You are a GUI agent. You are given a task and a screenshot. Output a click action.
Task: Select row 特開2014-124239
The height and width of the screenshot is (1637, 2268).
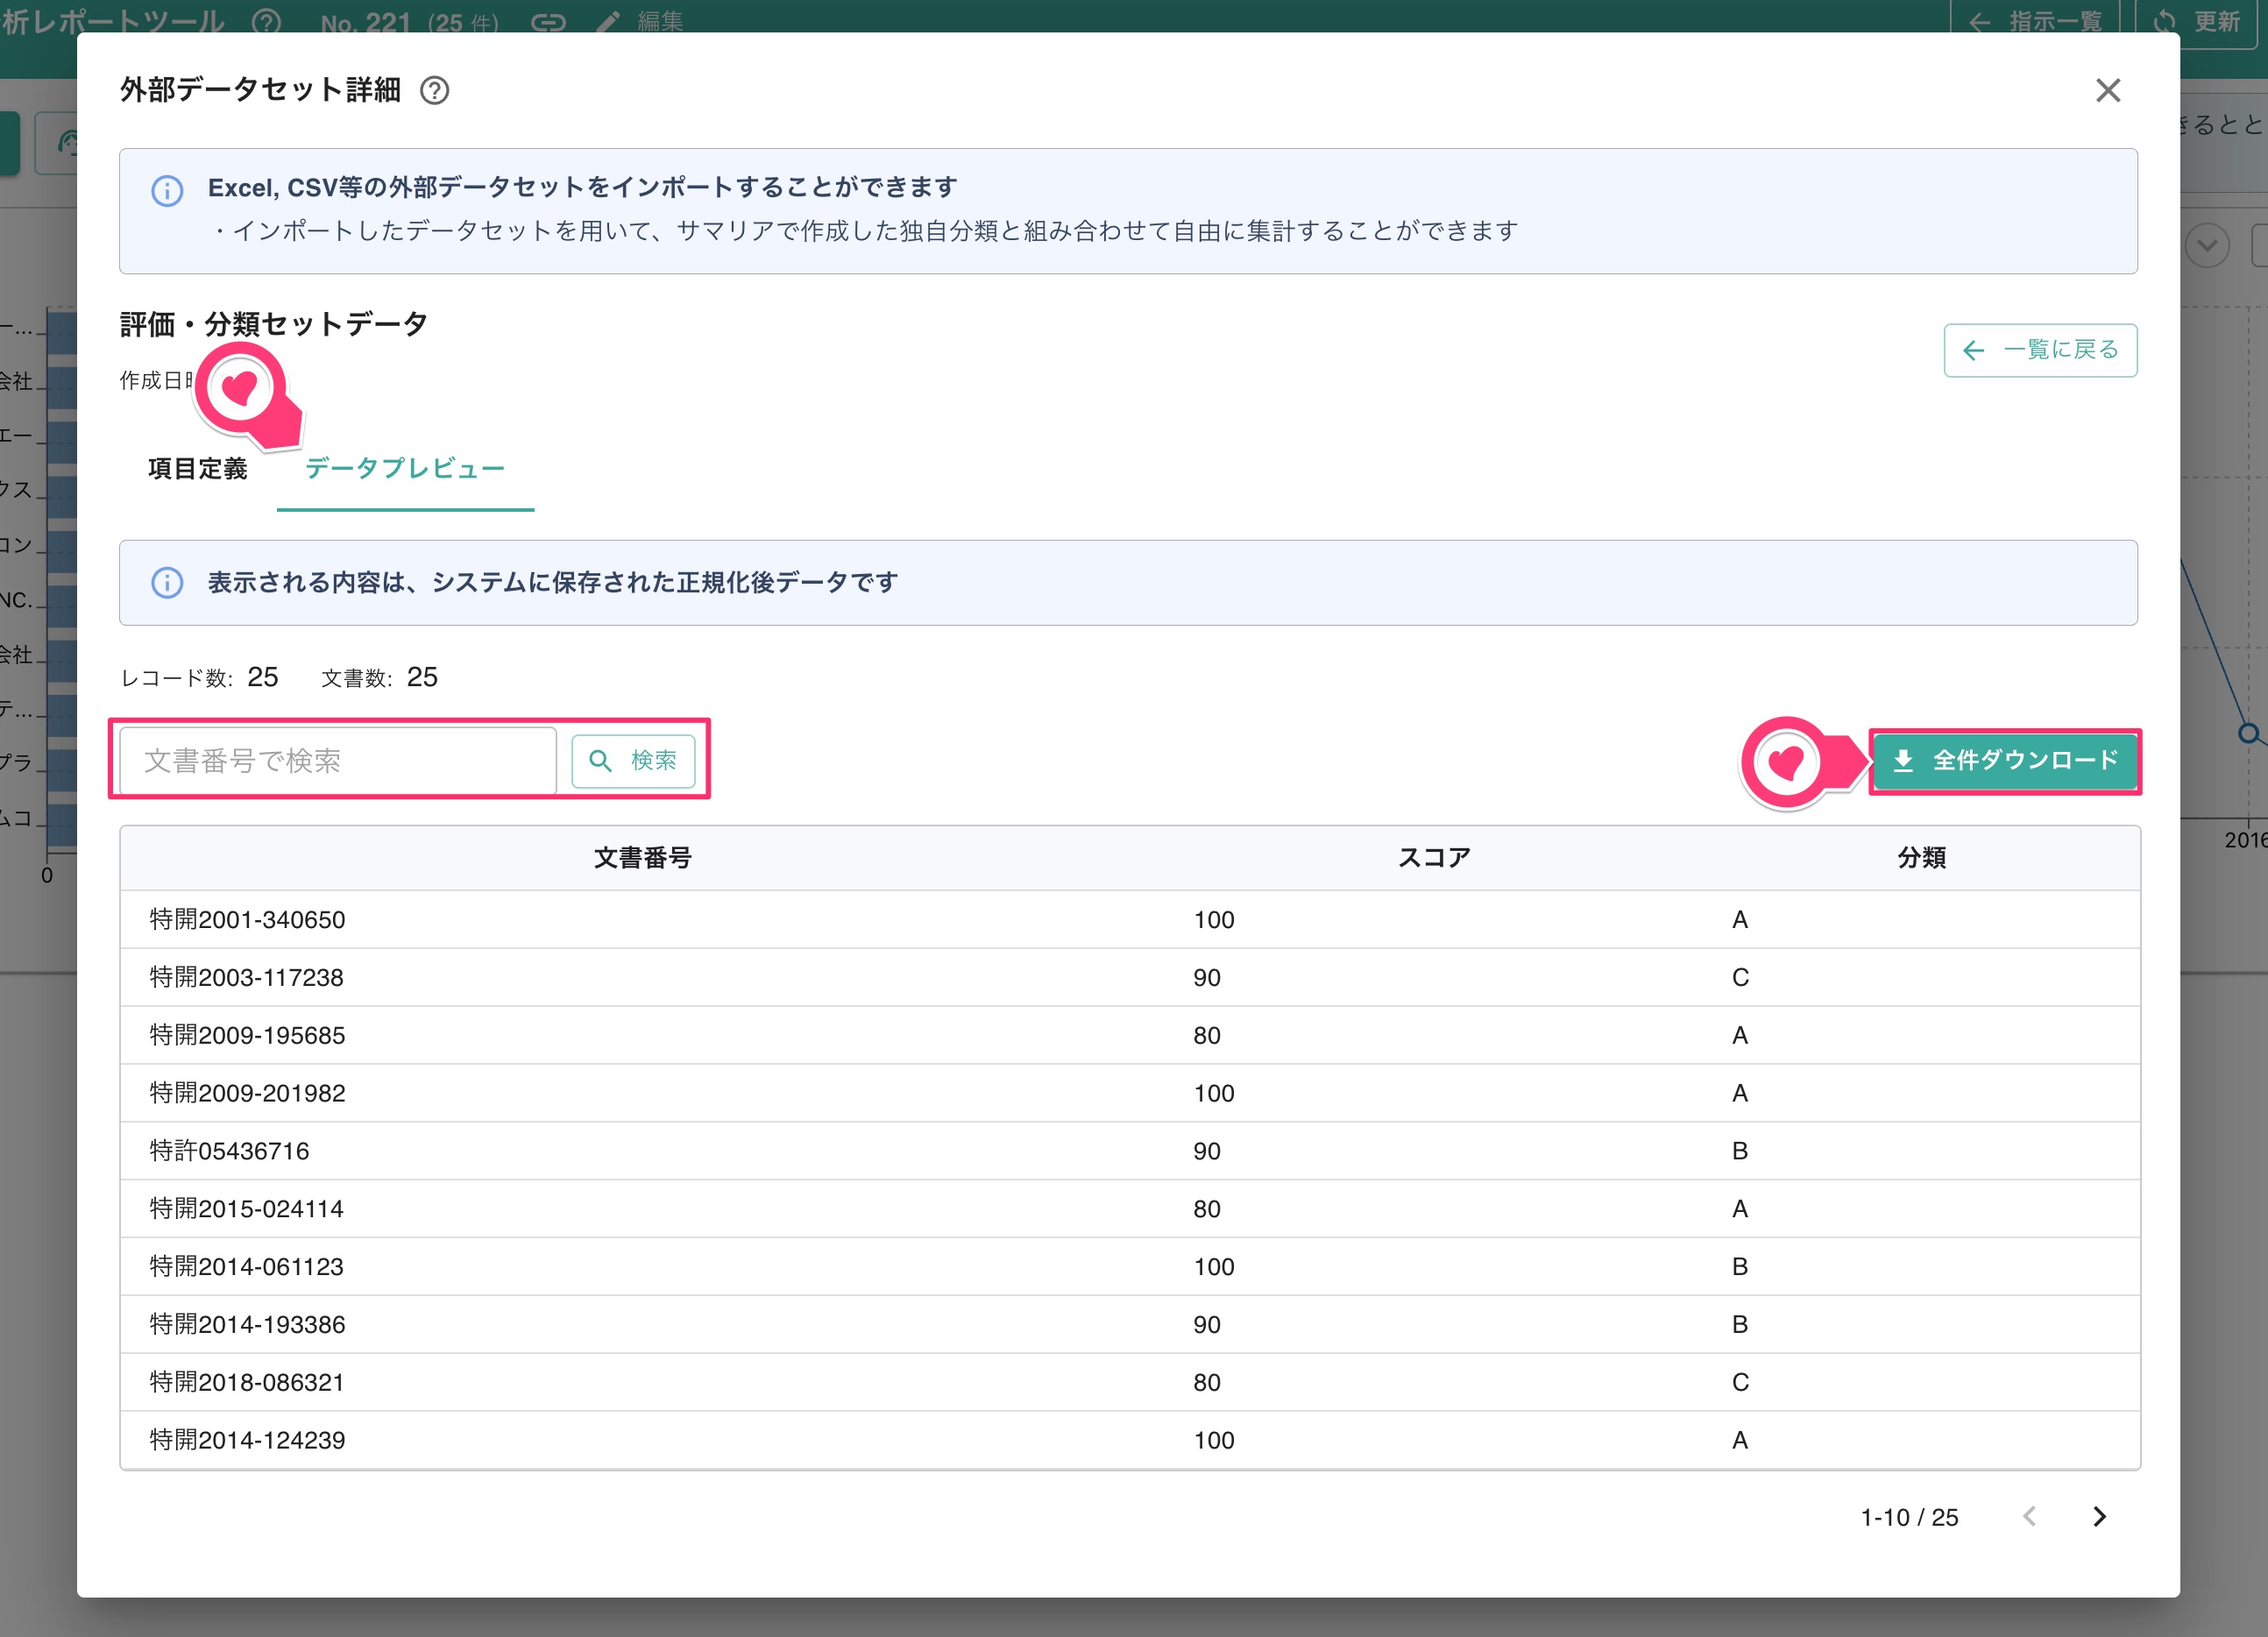1130,1441
